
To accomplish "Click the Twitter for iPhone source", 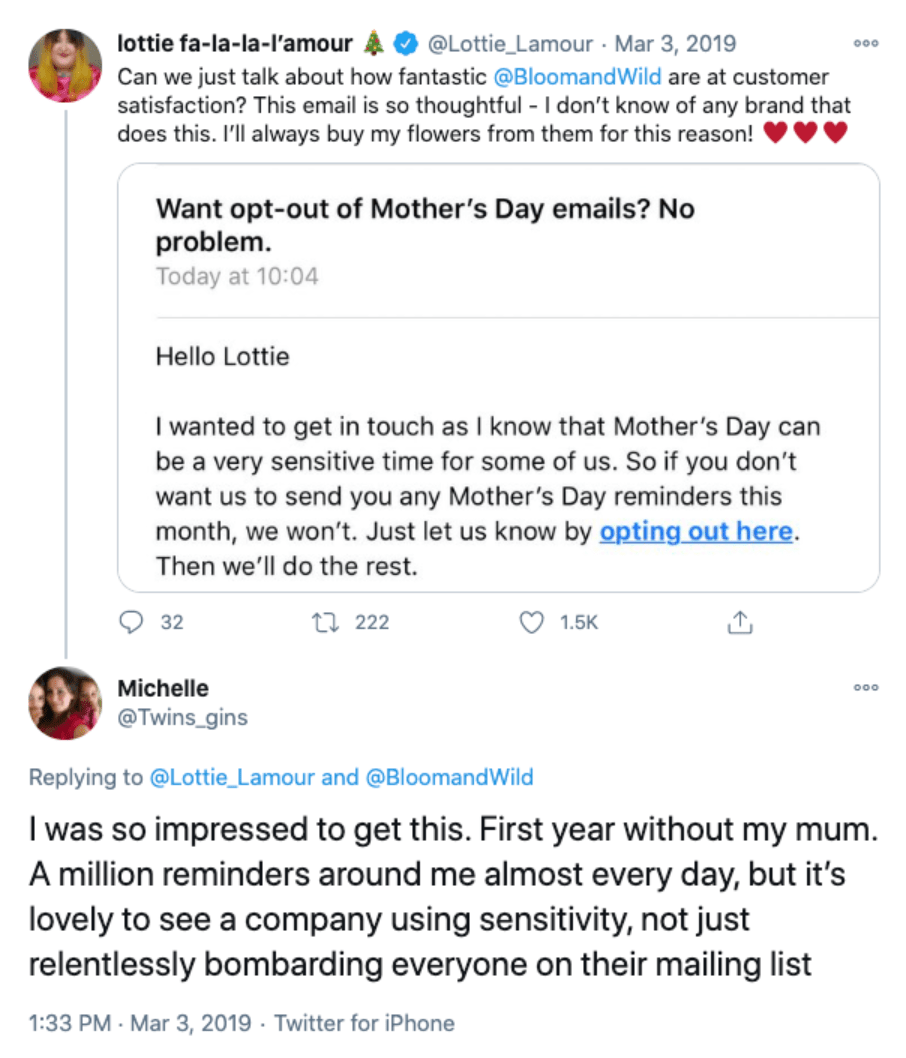I will 364,1023.
